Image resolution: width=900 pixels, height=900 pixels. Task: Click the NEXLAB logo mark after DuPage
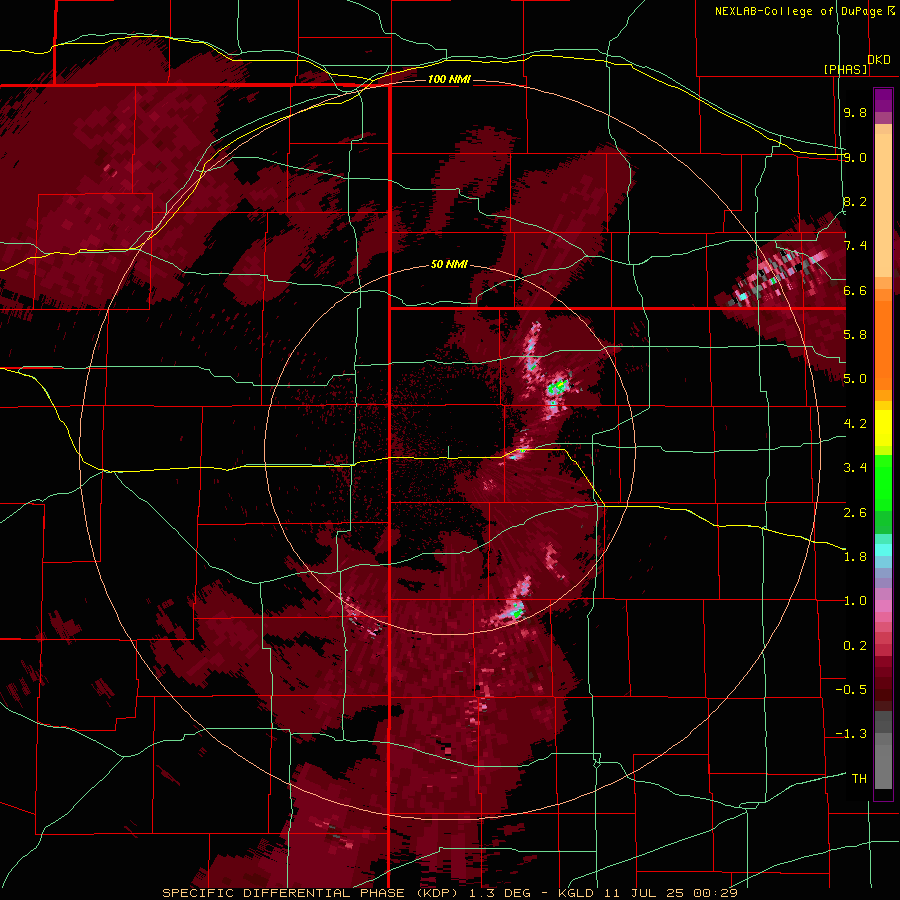pos(891,10)
